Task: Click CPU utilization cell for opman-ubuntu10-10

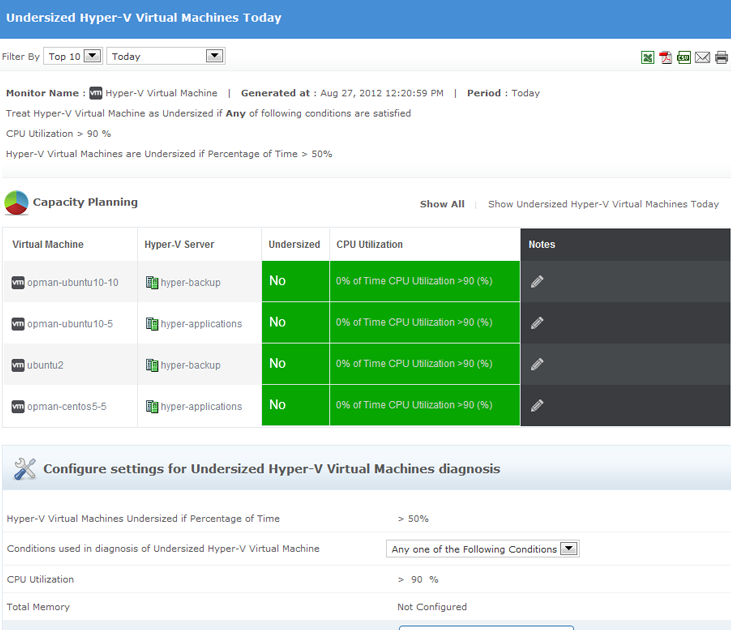Action: (425, 281)
